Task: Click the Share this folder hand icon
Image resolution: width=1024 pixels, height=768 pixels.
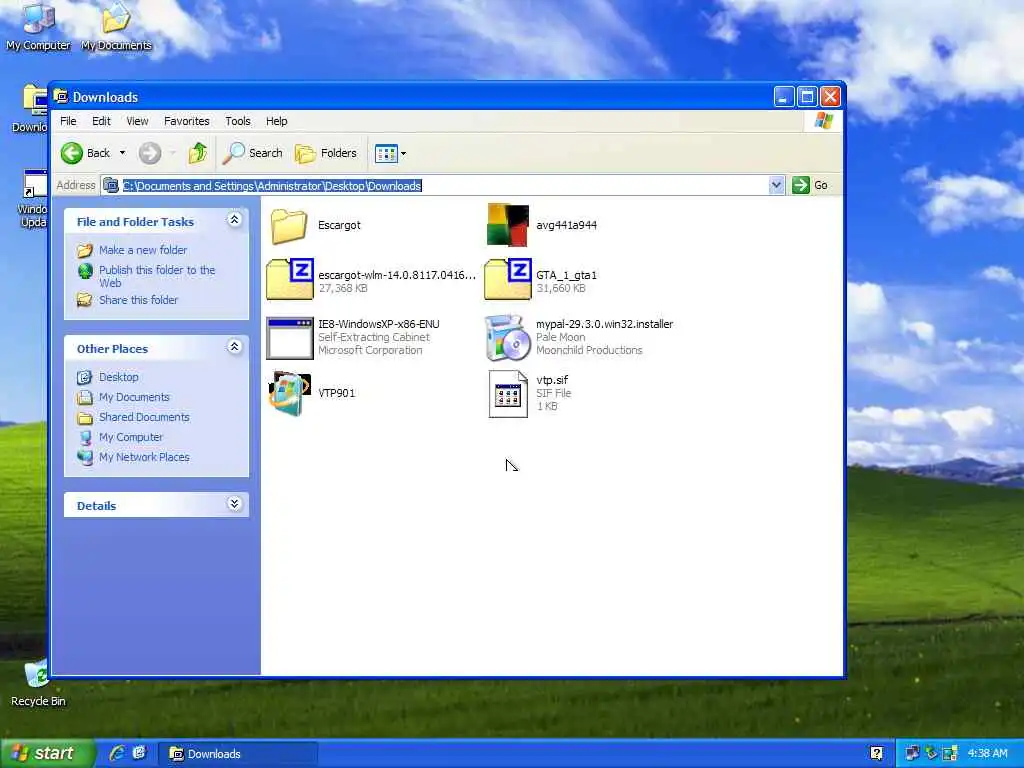Action: click(85, 300)
